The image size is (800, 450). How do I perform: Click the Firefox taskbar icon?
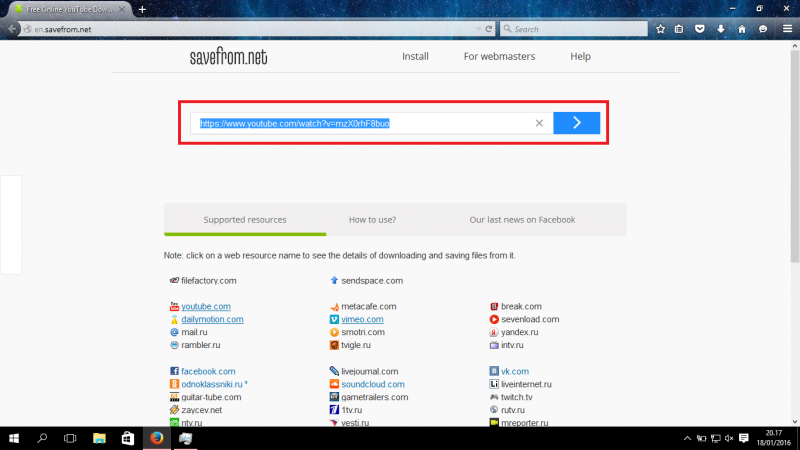(157, 438)
